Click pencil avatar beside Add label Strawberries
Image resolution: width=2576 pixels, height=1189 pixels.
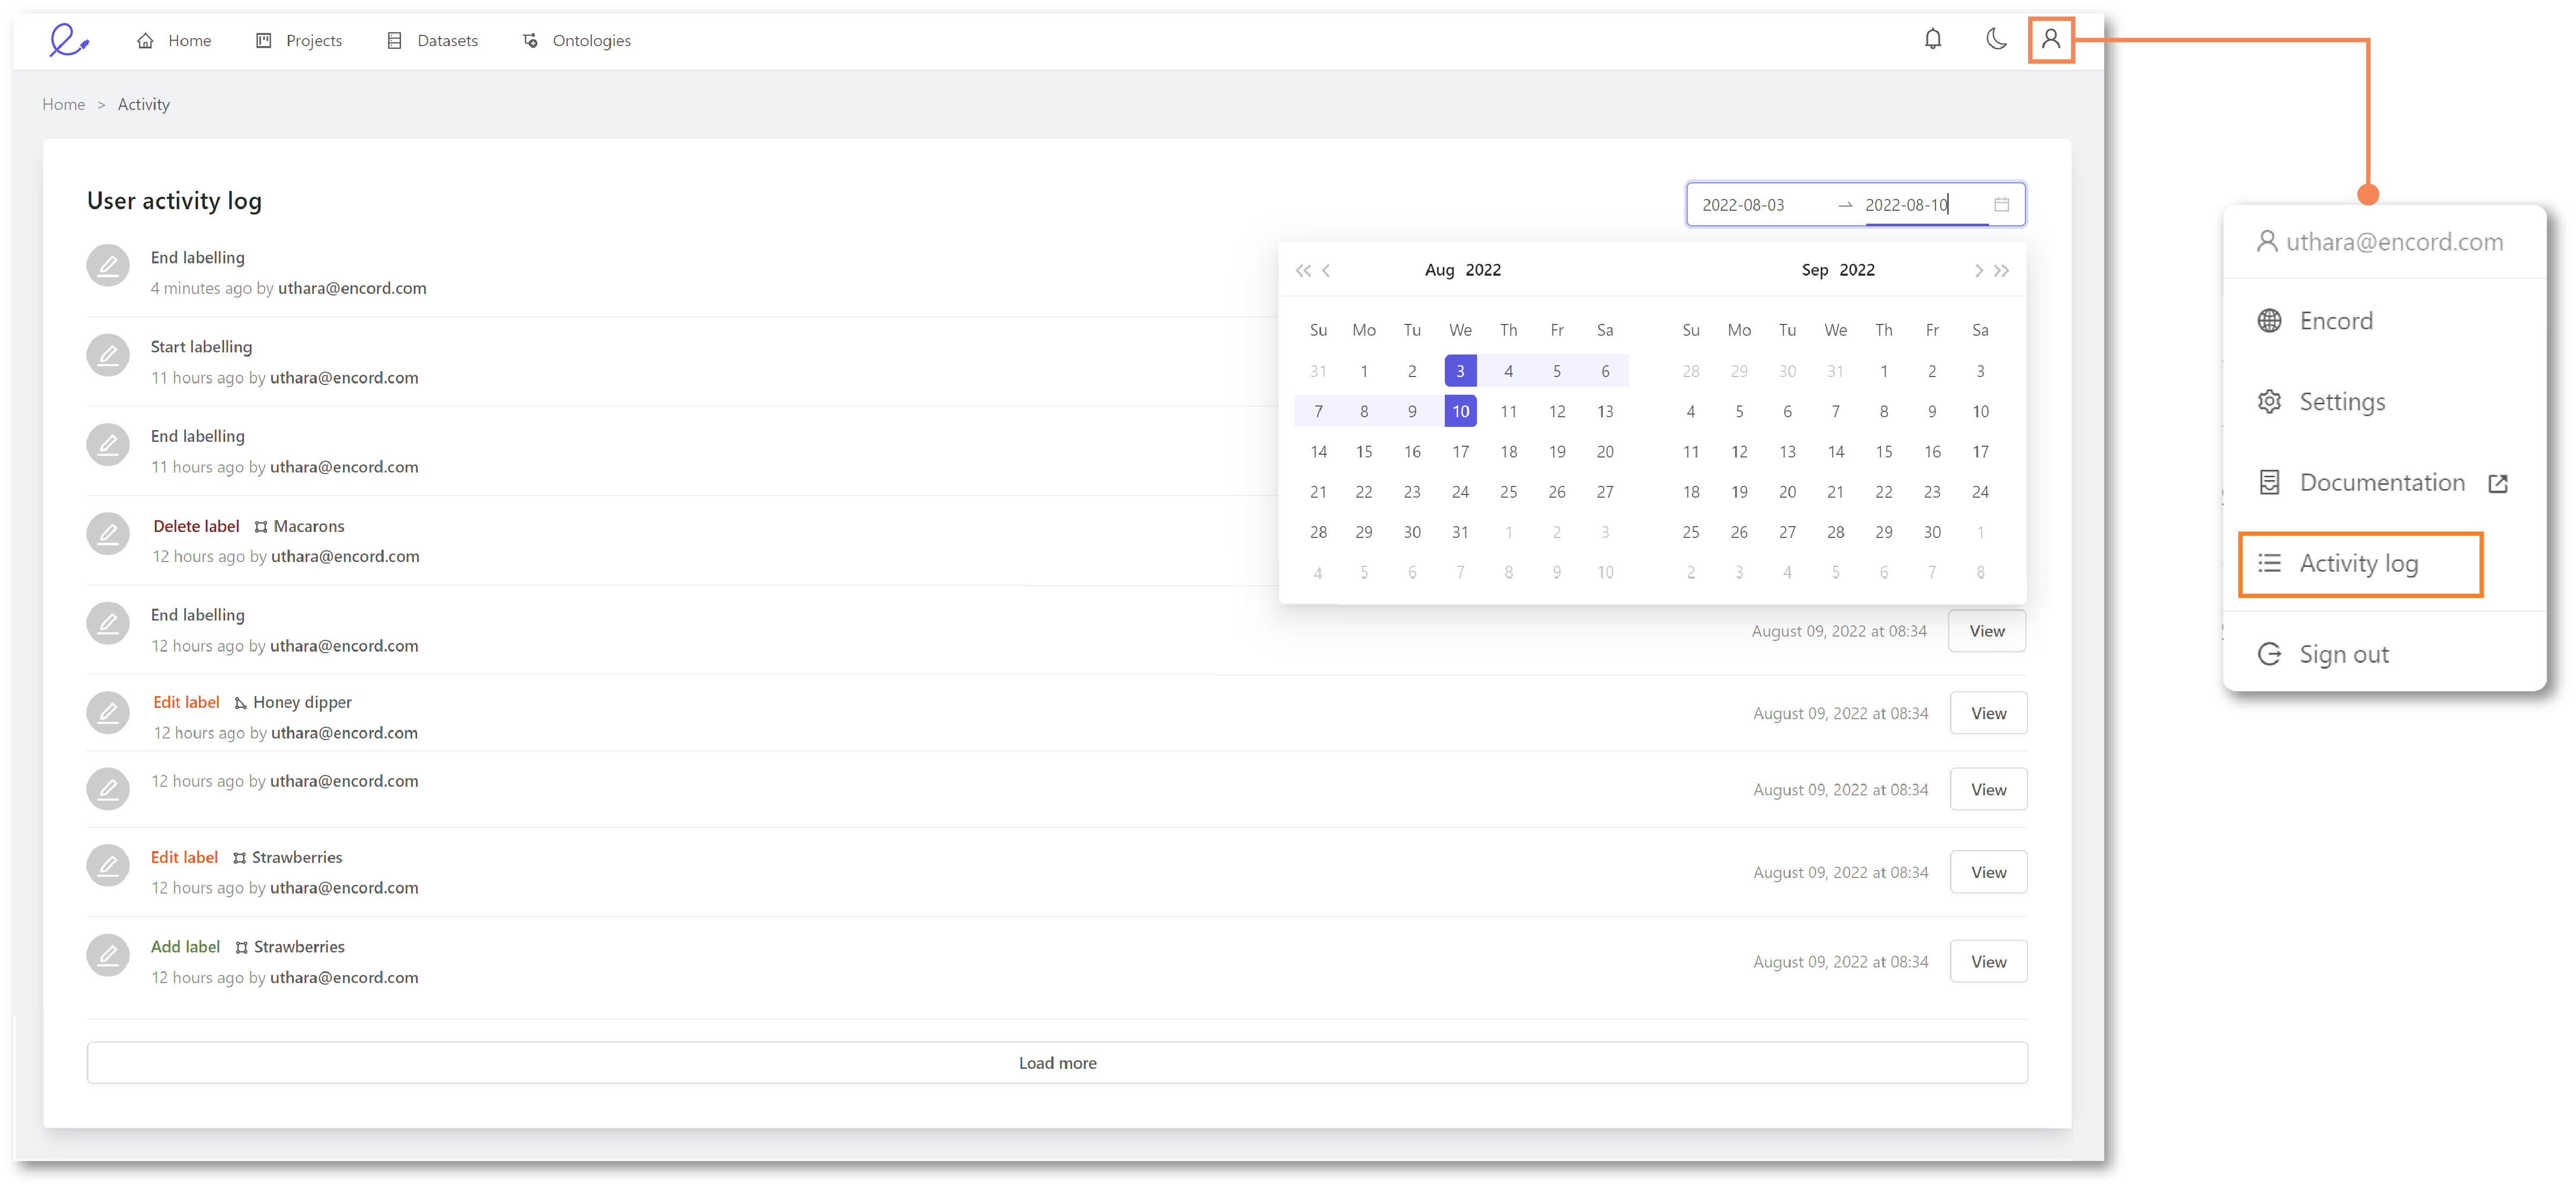coord(108,955)
